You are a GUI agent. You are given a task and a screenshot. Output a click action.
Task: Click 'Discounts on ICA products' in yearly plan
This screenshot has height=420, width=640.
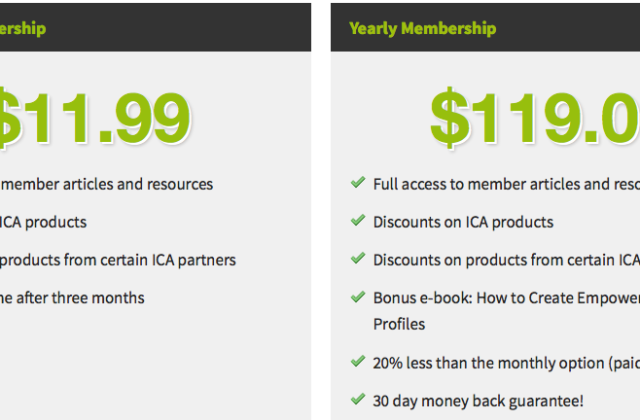click(463, 222)
